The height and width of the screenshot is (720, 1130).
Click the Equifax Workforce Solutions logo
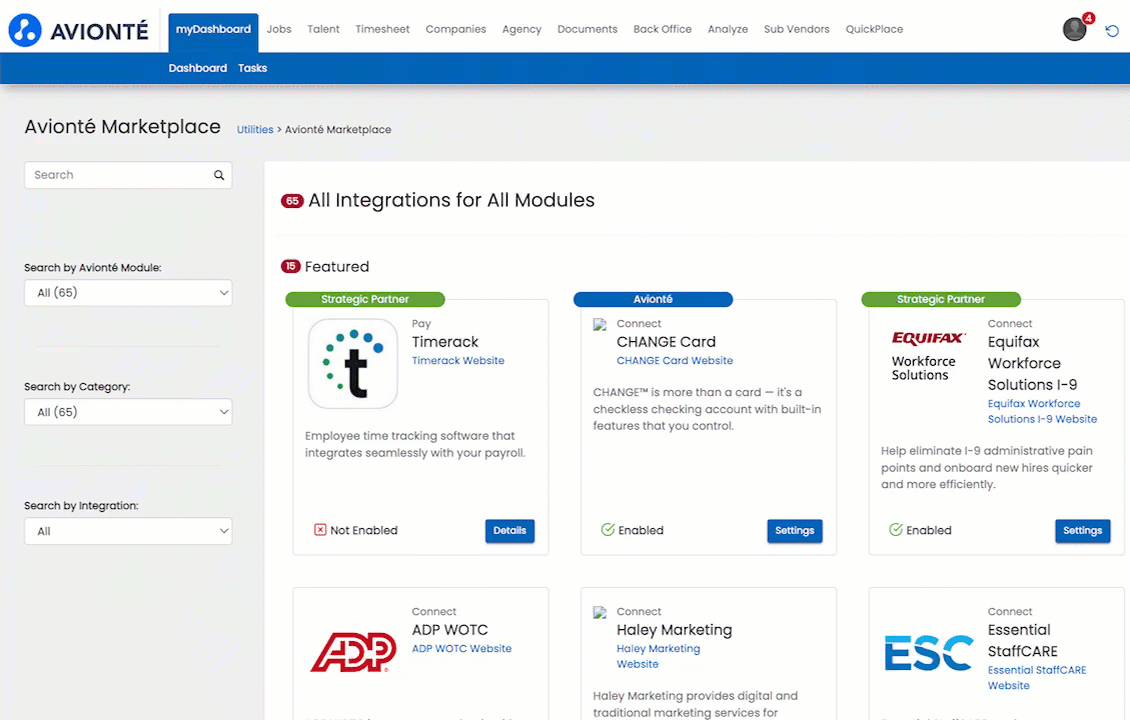(928, 356)
